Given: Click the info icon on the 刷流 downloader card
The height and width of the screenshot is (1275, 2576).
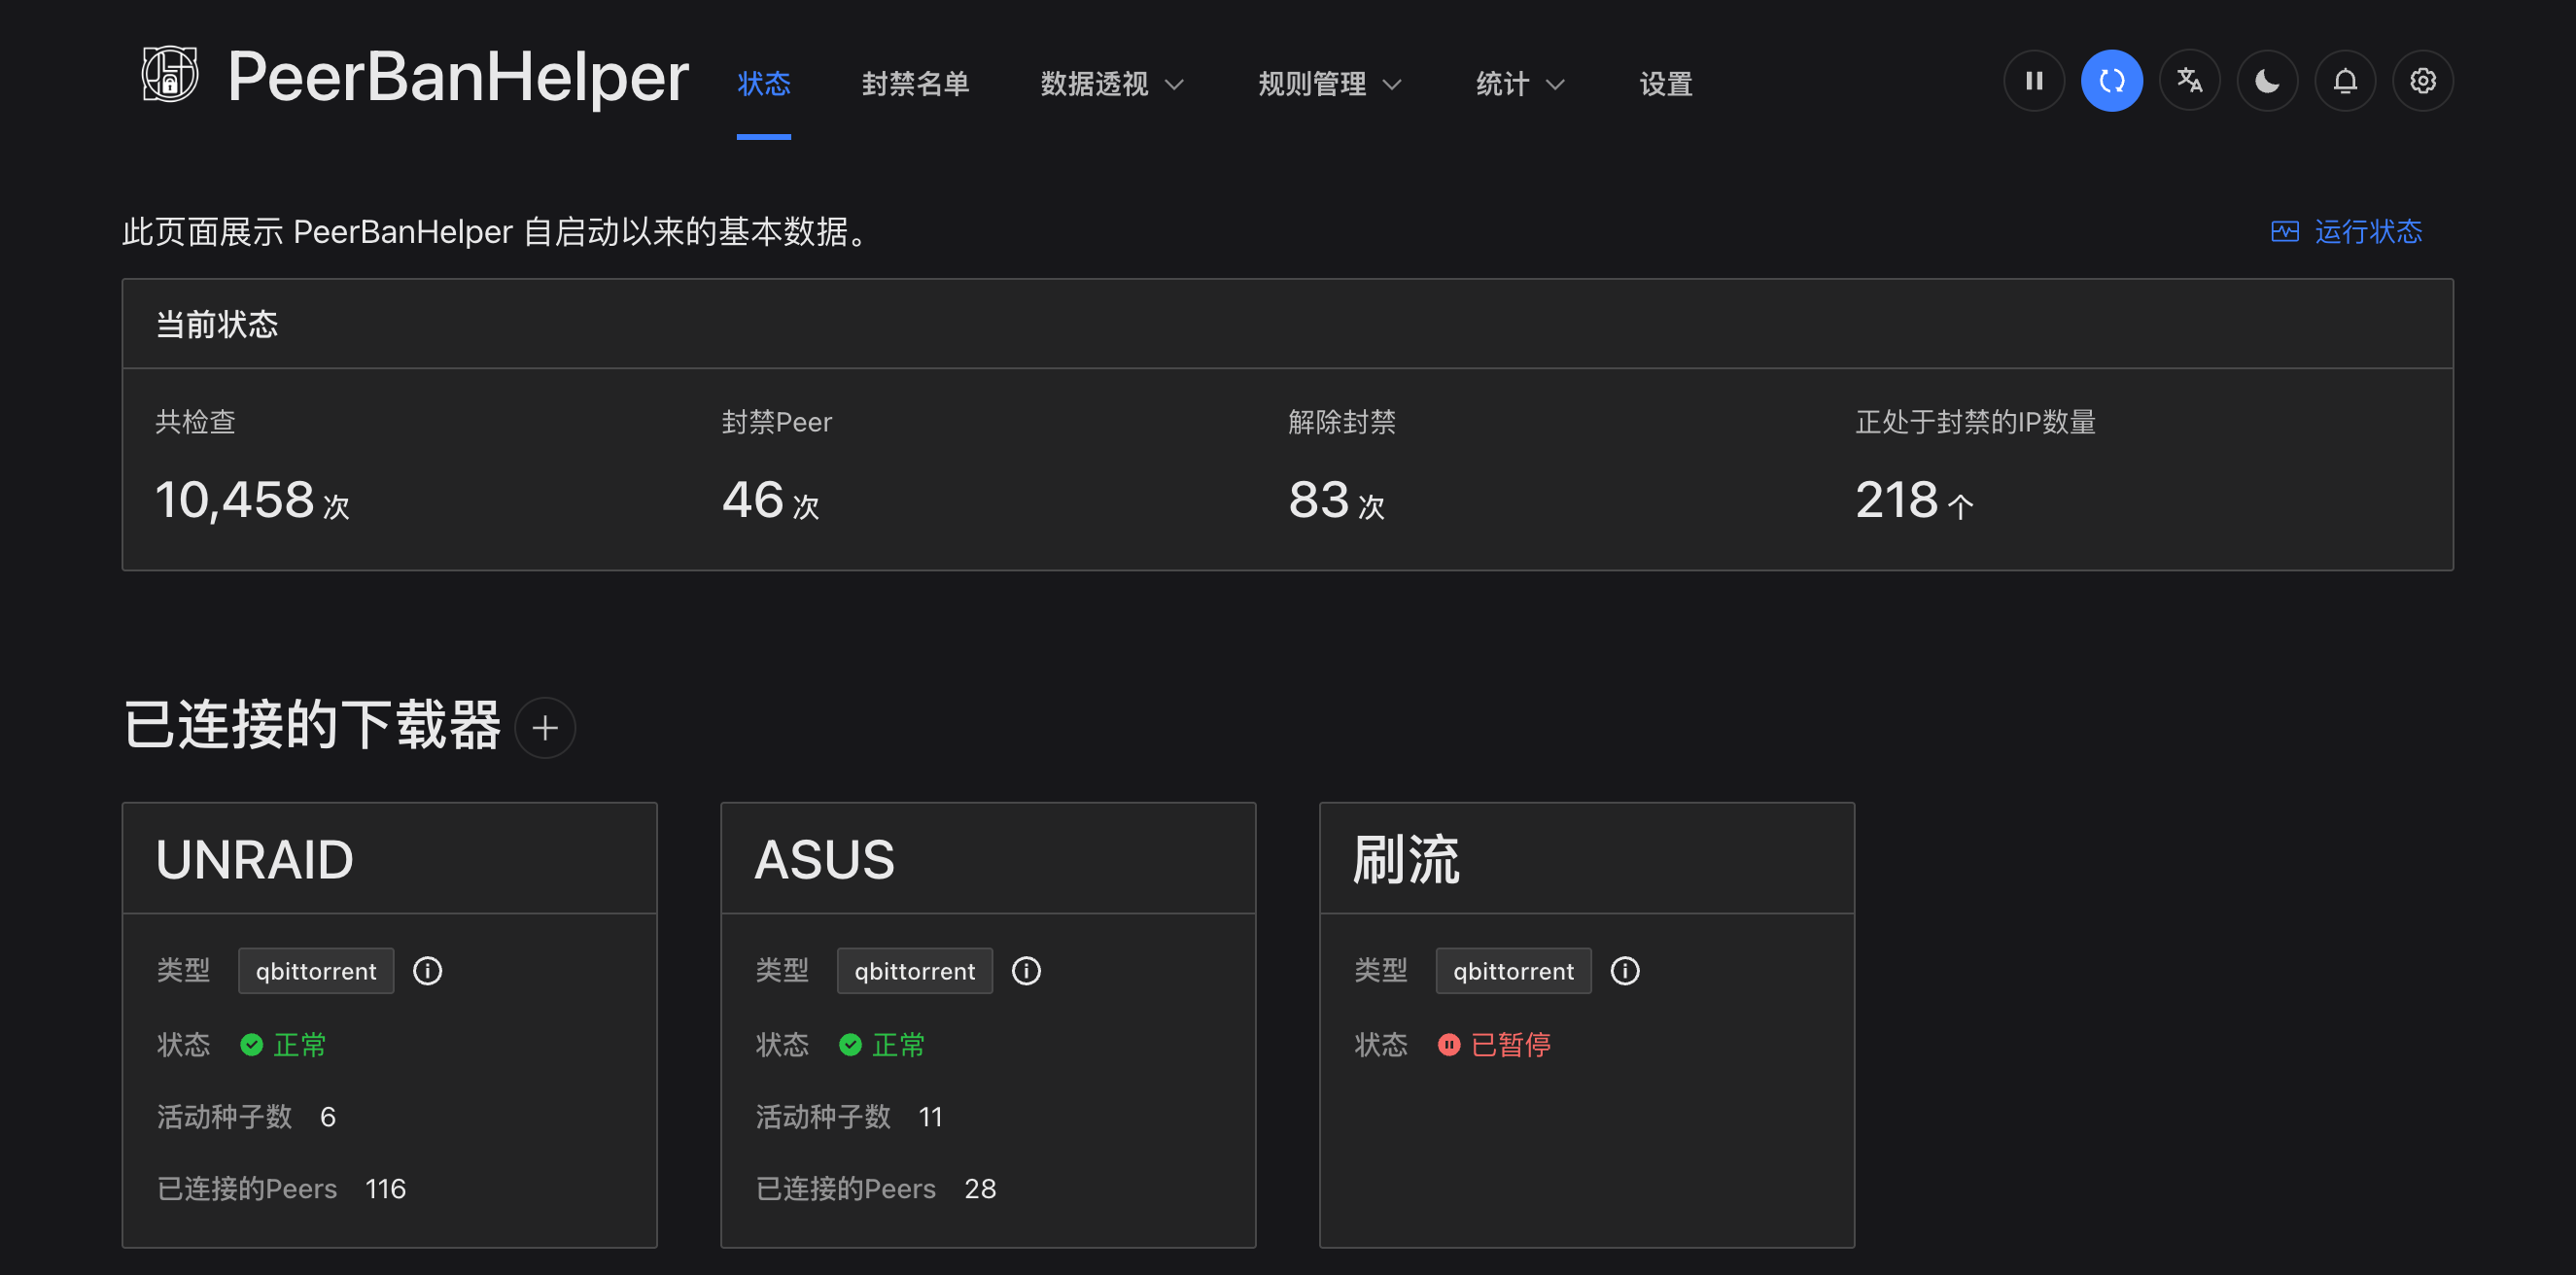Looking at the screenshot, I should point(1625,969).
